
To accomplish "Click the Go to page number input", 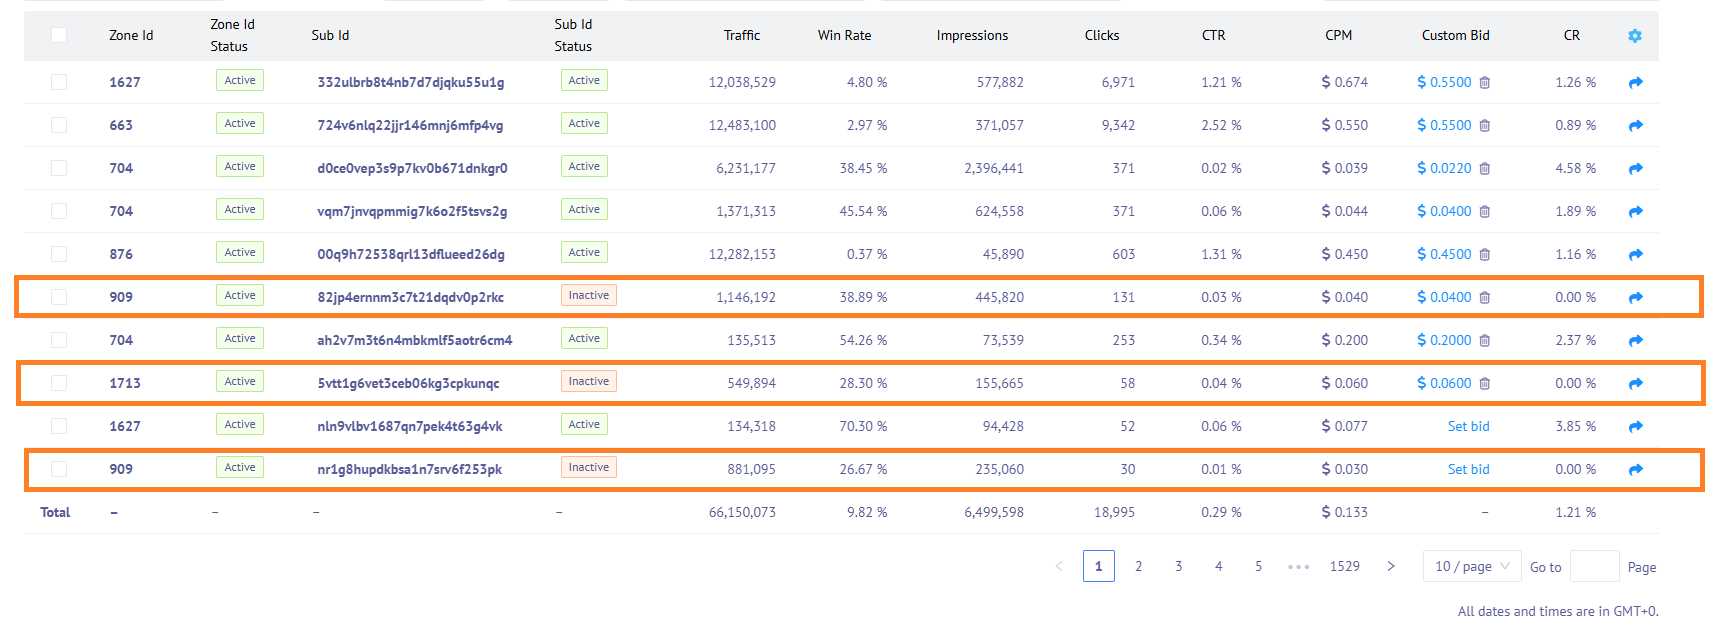I will pos(1594,566).
